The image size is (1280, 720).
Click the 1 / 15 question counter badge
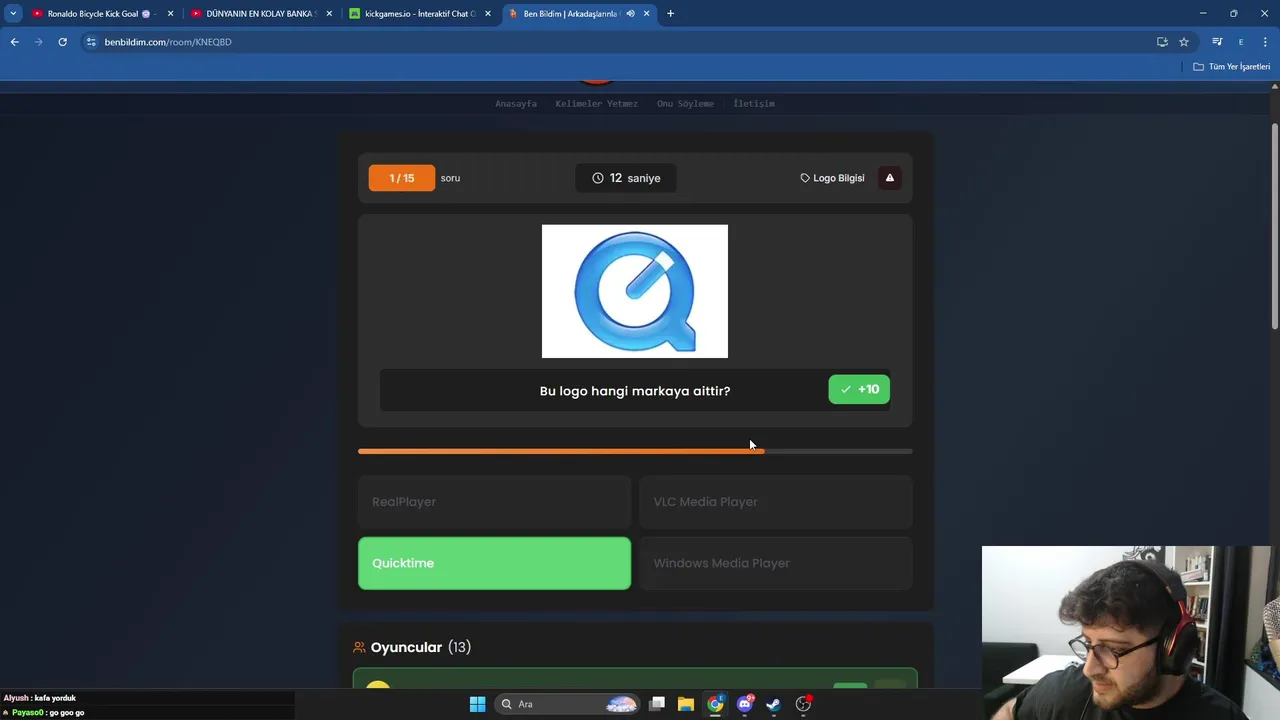(402, 178)
